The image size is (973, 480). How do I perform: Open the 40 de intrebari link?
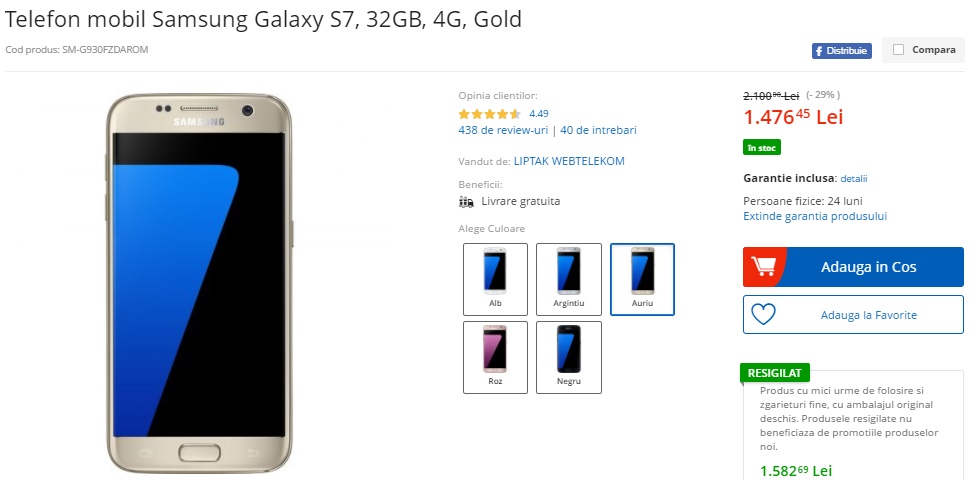pyautogui.click(x=598, y=130)
